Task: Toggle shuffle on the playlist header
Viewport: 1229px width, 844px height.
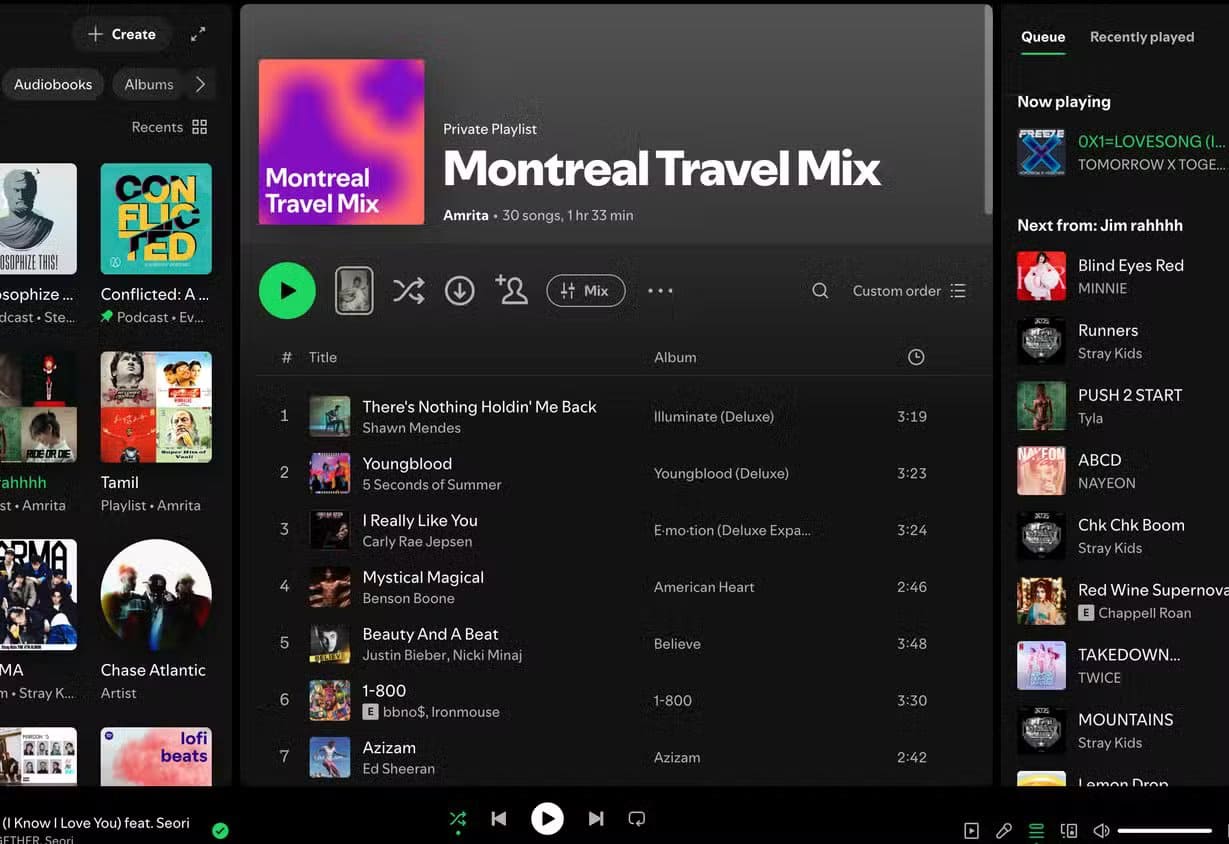Action: pyautogui.click(x=408, y=291)
